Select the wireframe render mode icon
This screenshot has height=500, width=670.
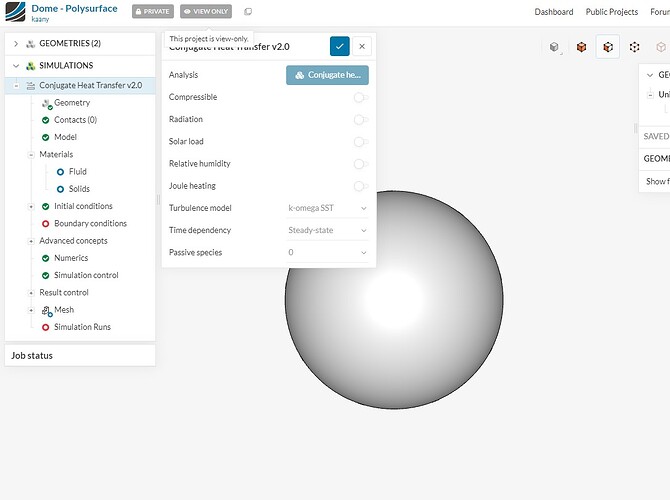(635, 47)
